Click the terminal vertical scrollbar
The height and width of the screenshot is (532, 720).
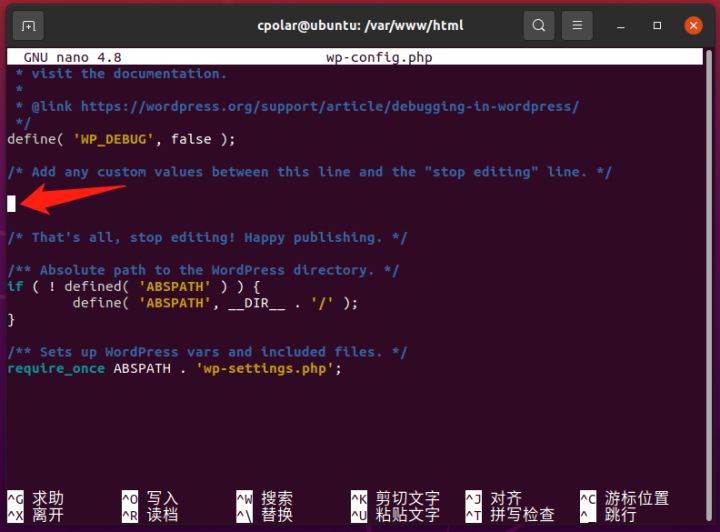point(708,285)
